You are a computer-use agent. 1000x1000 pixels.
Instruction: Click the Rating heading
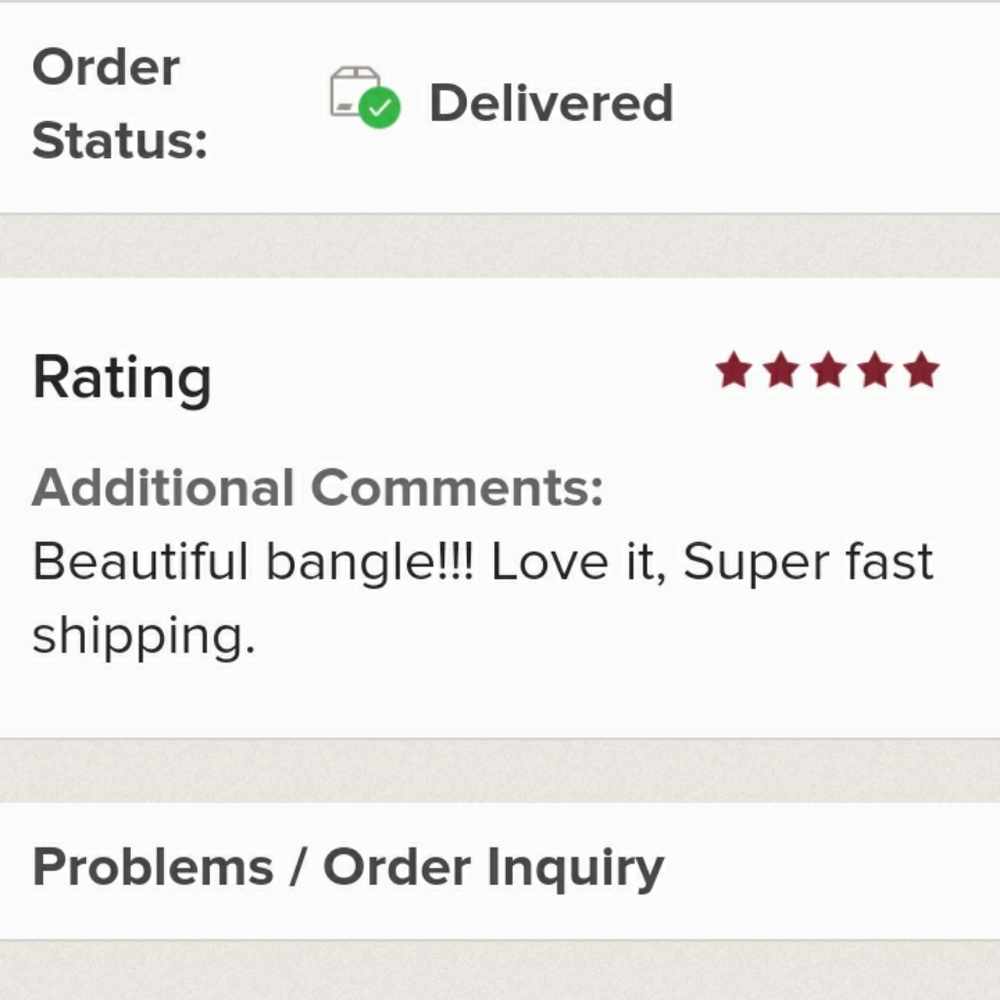122,378
